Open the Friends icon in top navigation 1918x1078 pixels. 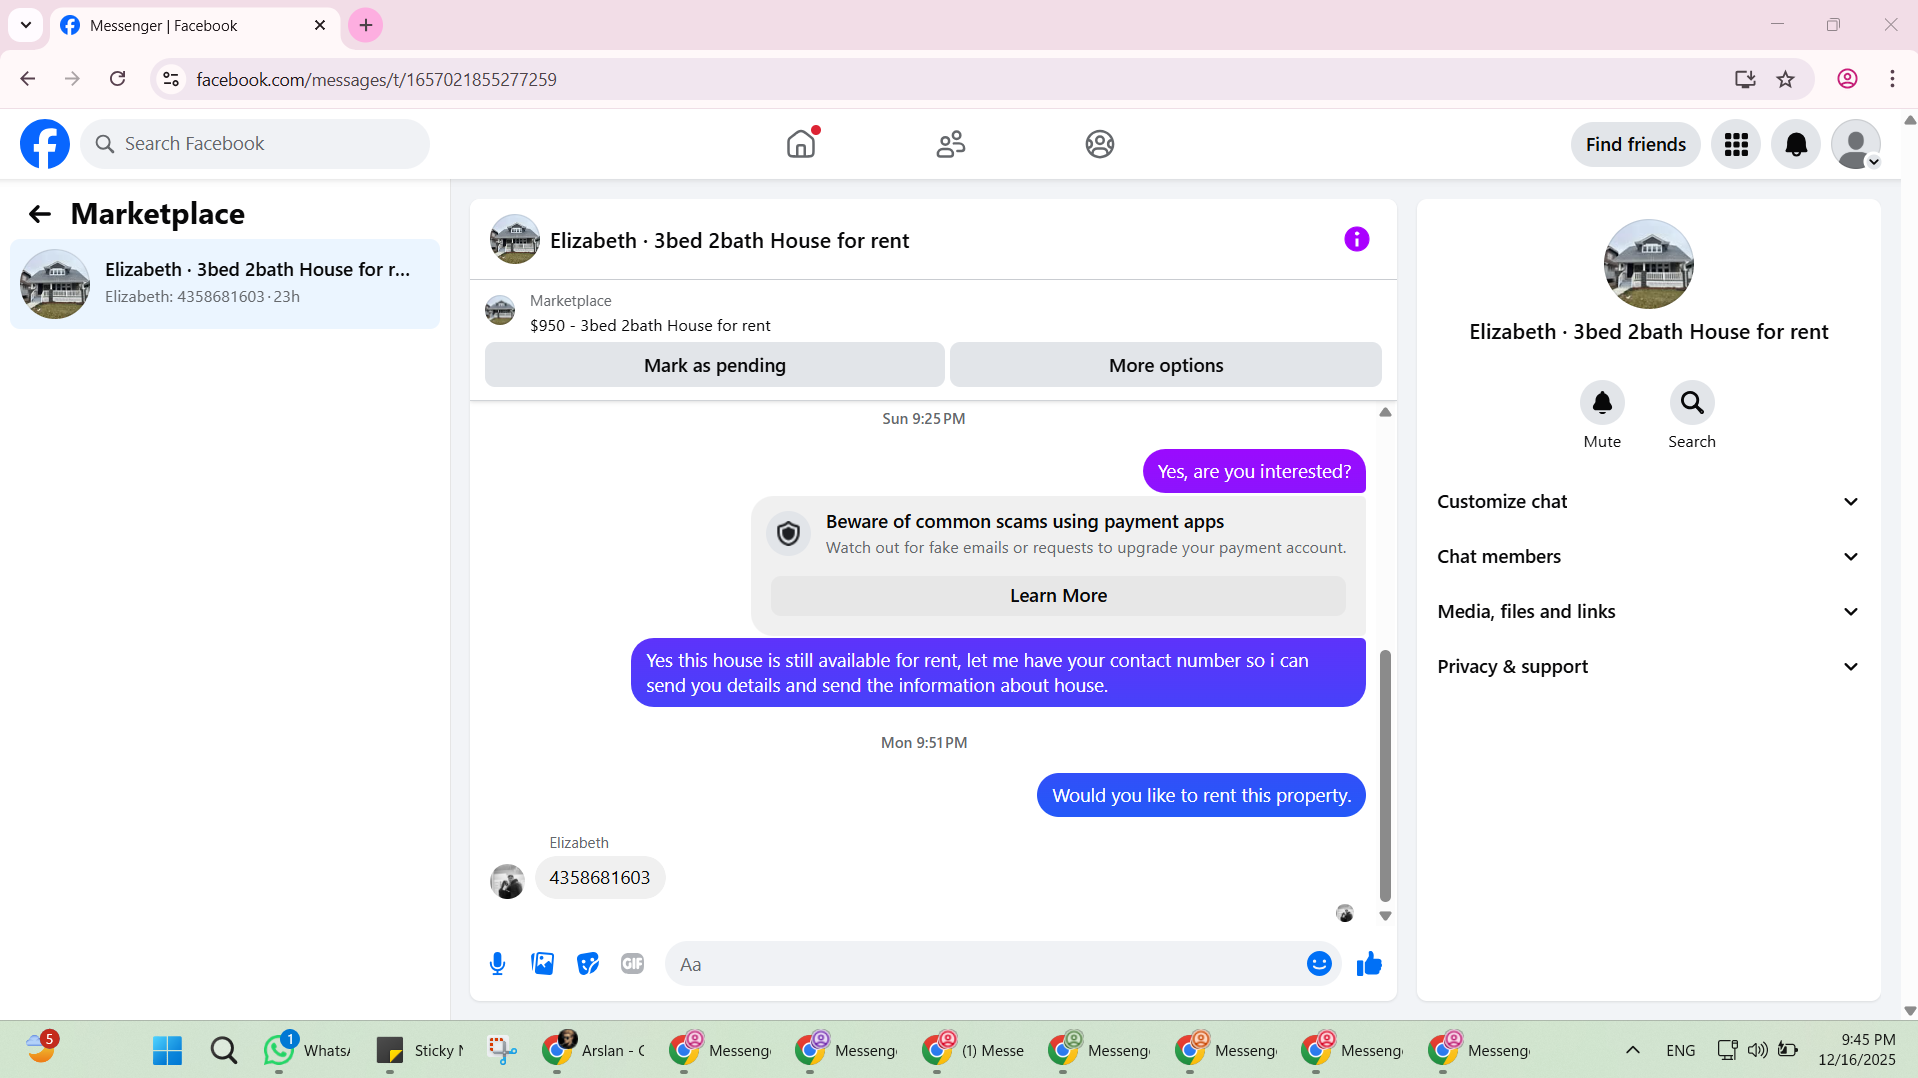click(951, 144)
